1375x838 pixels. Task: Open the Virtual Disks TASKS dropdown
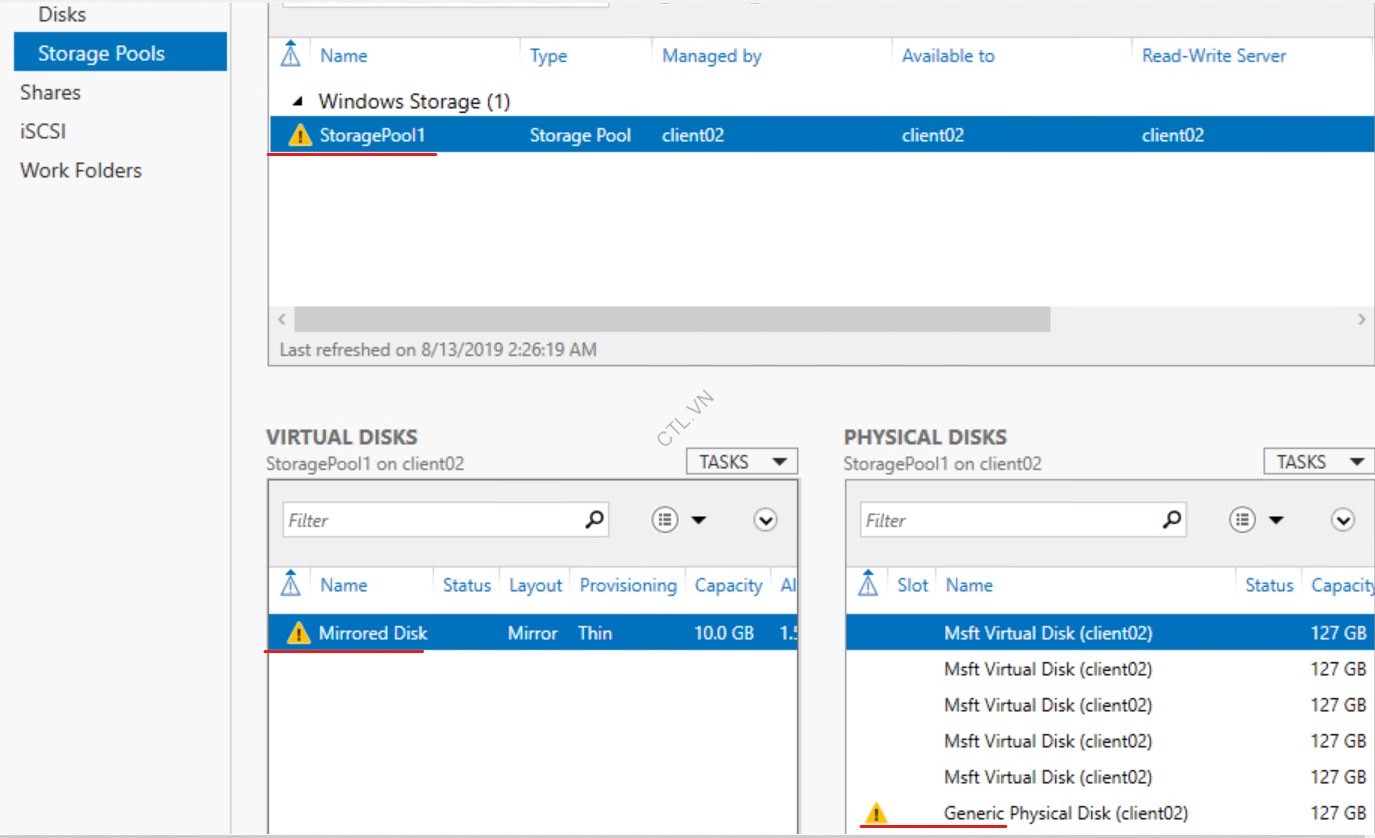(742, 462)
